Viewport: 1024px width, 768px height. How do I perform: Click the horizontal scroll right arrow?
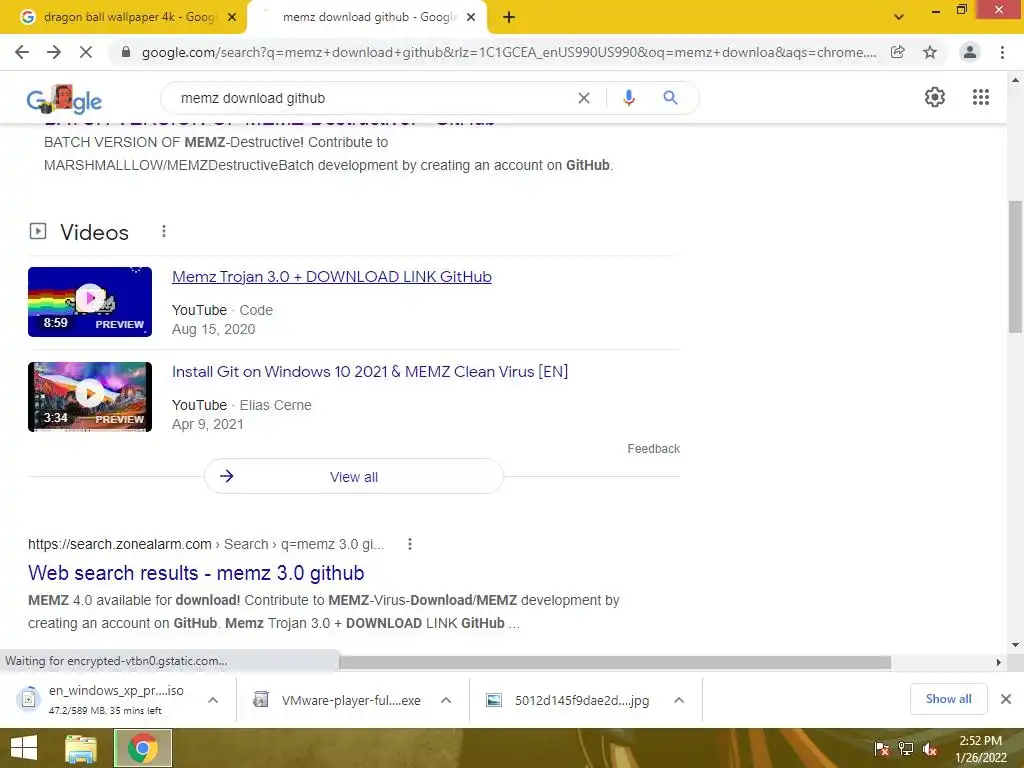pyautogui.click(x=998, y=662)
